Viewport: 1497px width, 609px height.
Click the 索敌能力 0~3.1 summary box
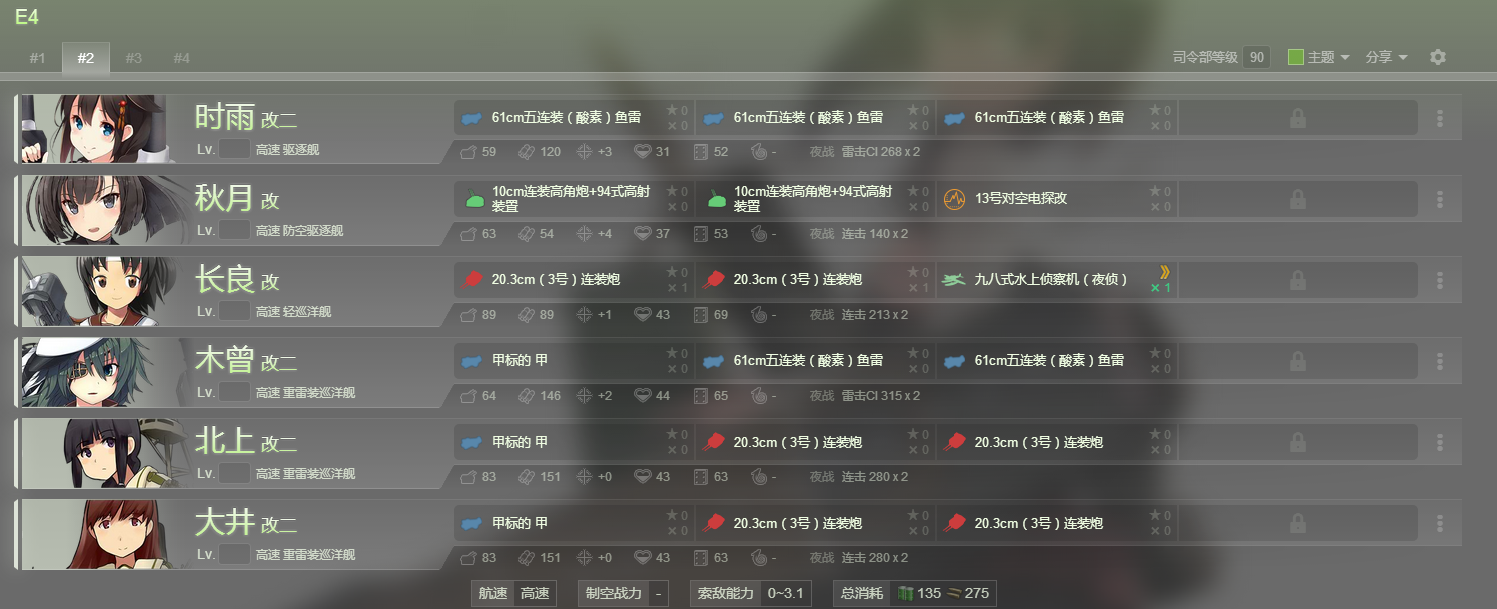pyautogui.click(x=751, y=594)
